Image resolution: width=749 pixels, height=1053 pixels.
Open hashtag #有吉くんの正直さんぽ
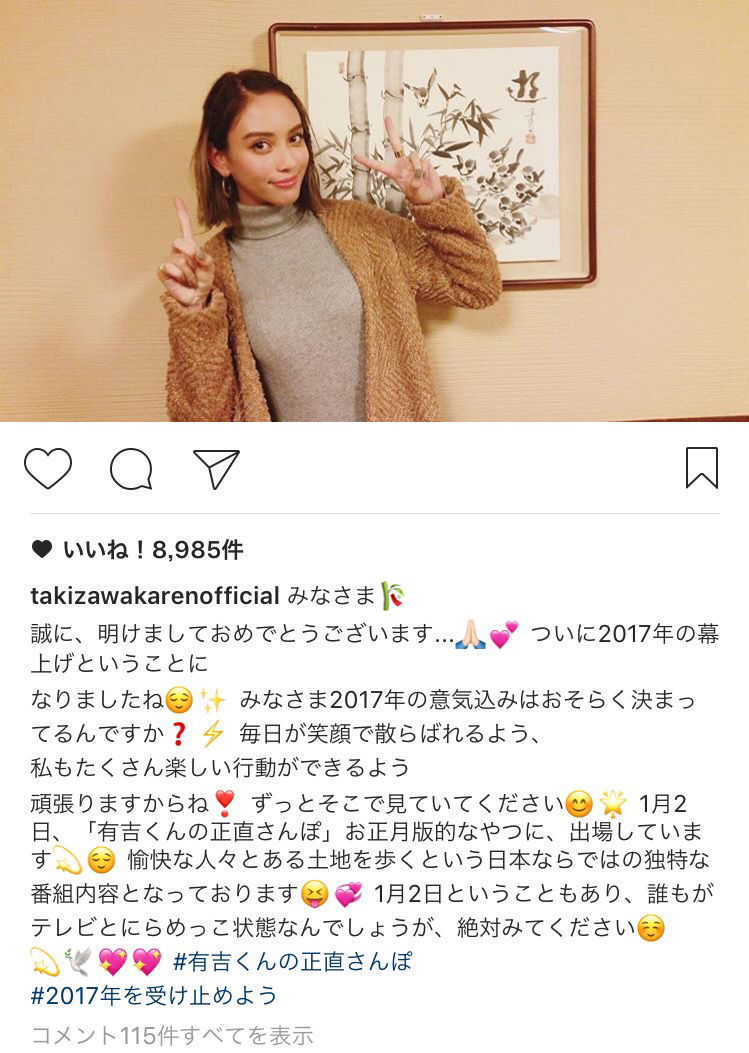[x=293, y=961]
